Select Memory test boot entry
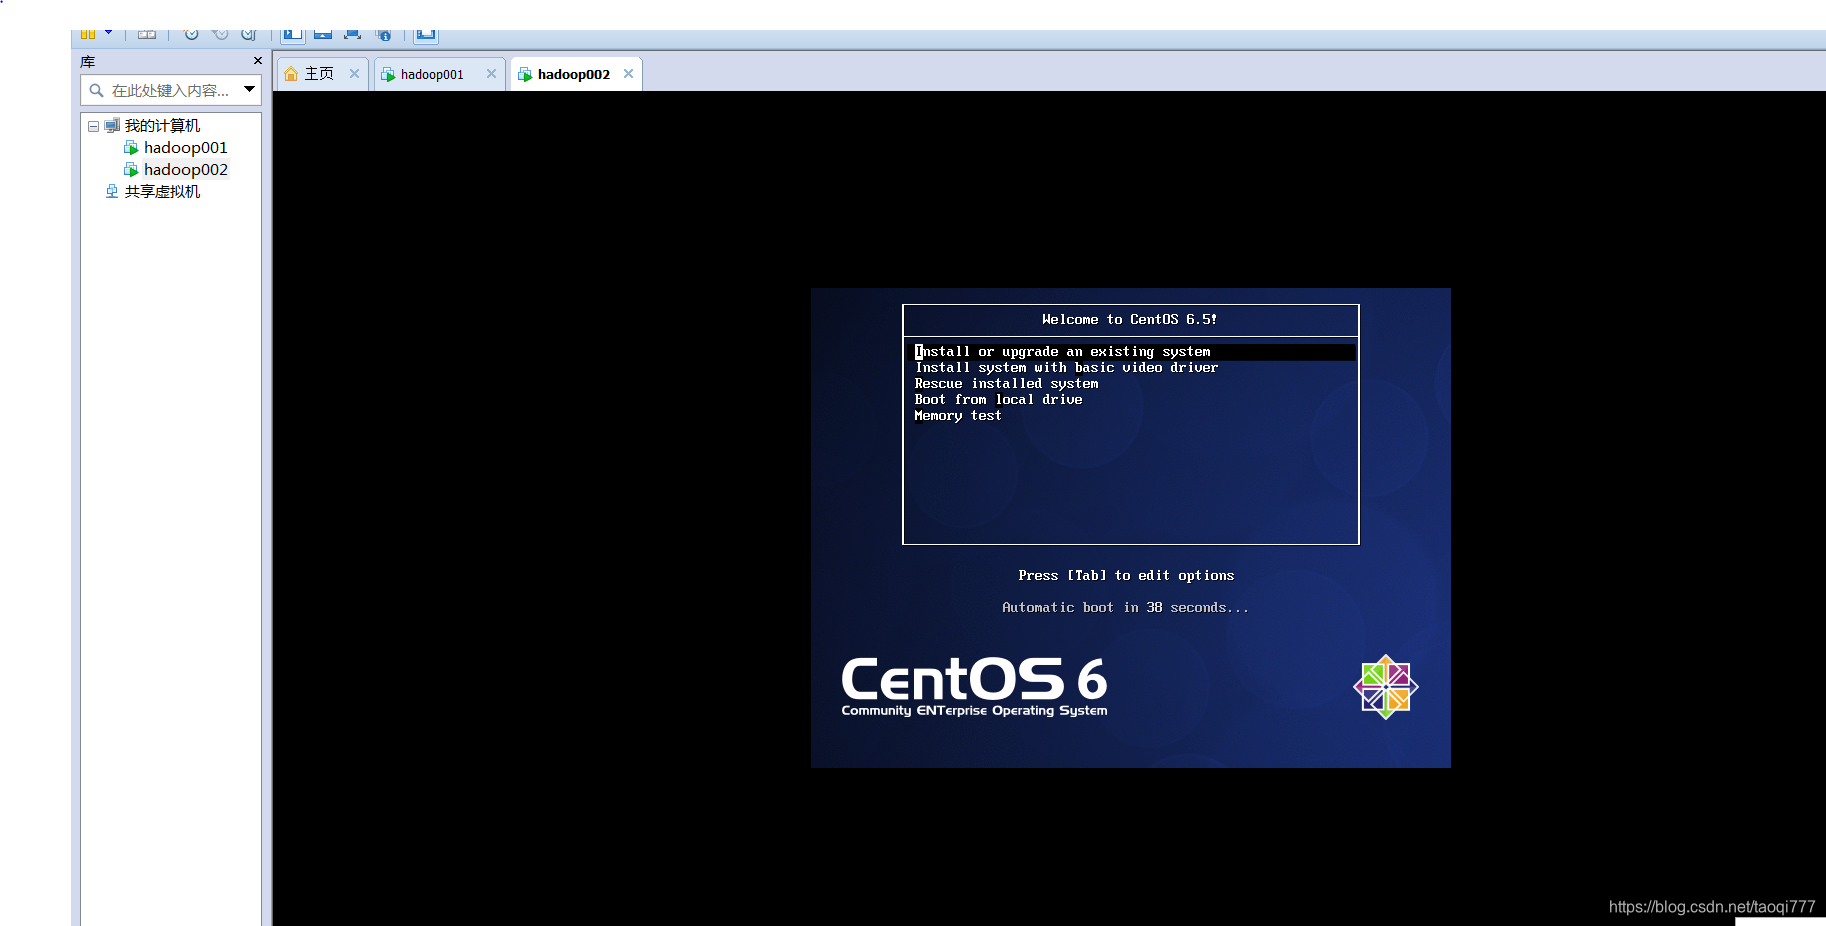Screen dimensions: 1826x926 (957, 416)
